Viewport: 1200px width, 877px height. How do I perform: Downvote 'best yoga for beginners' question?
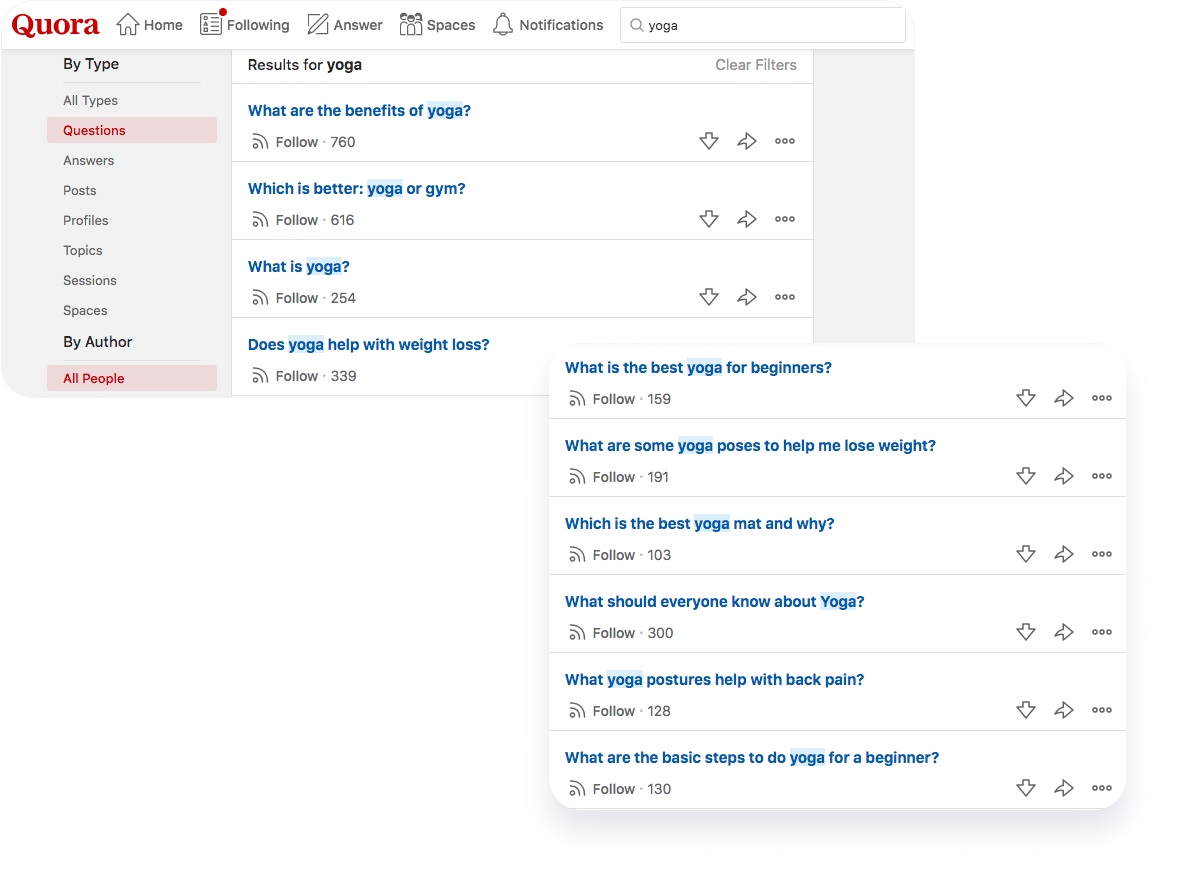1026,398
